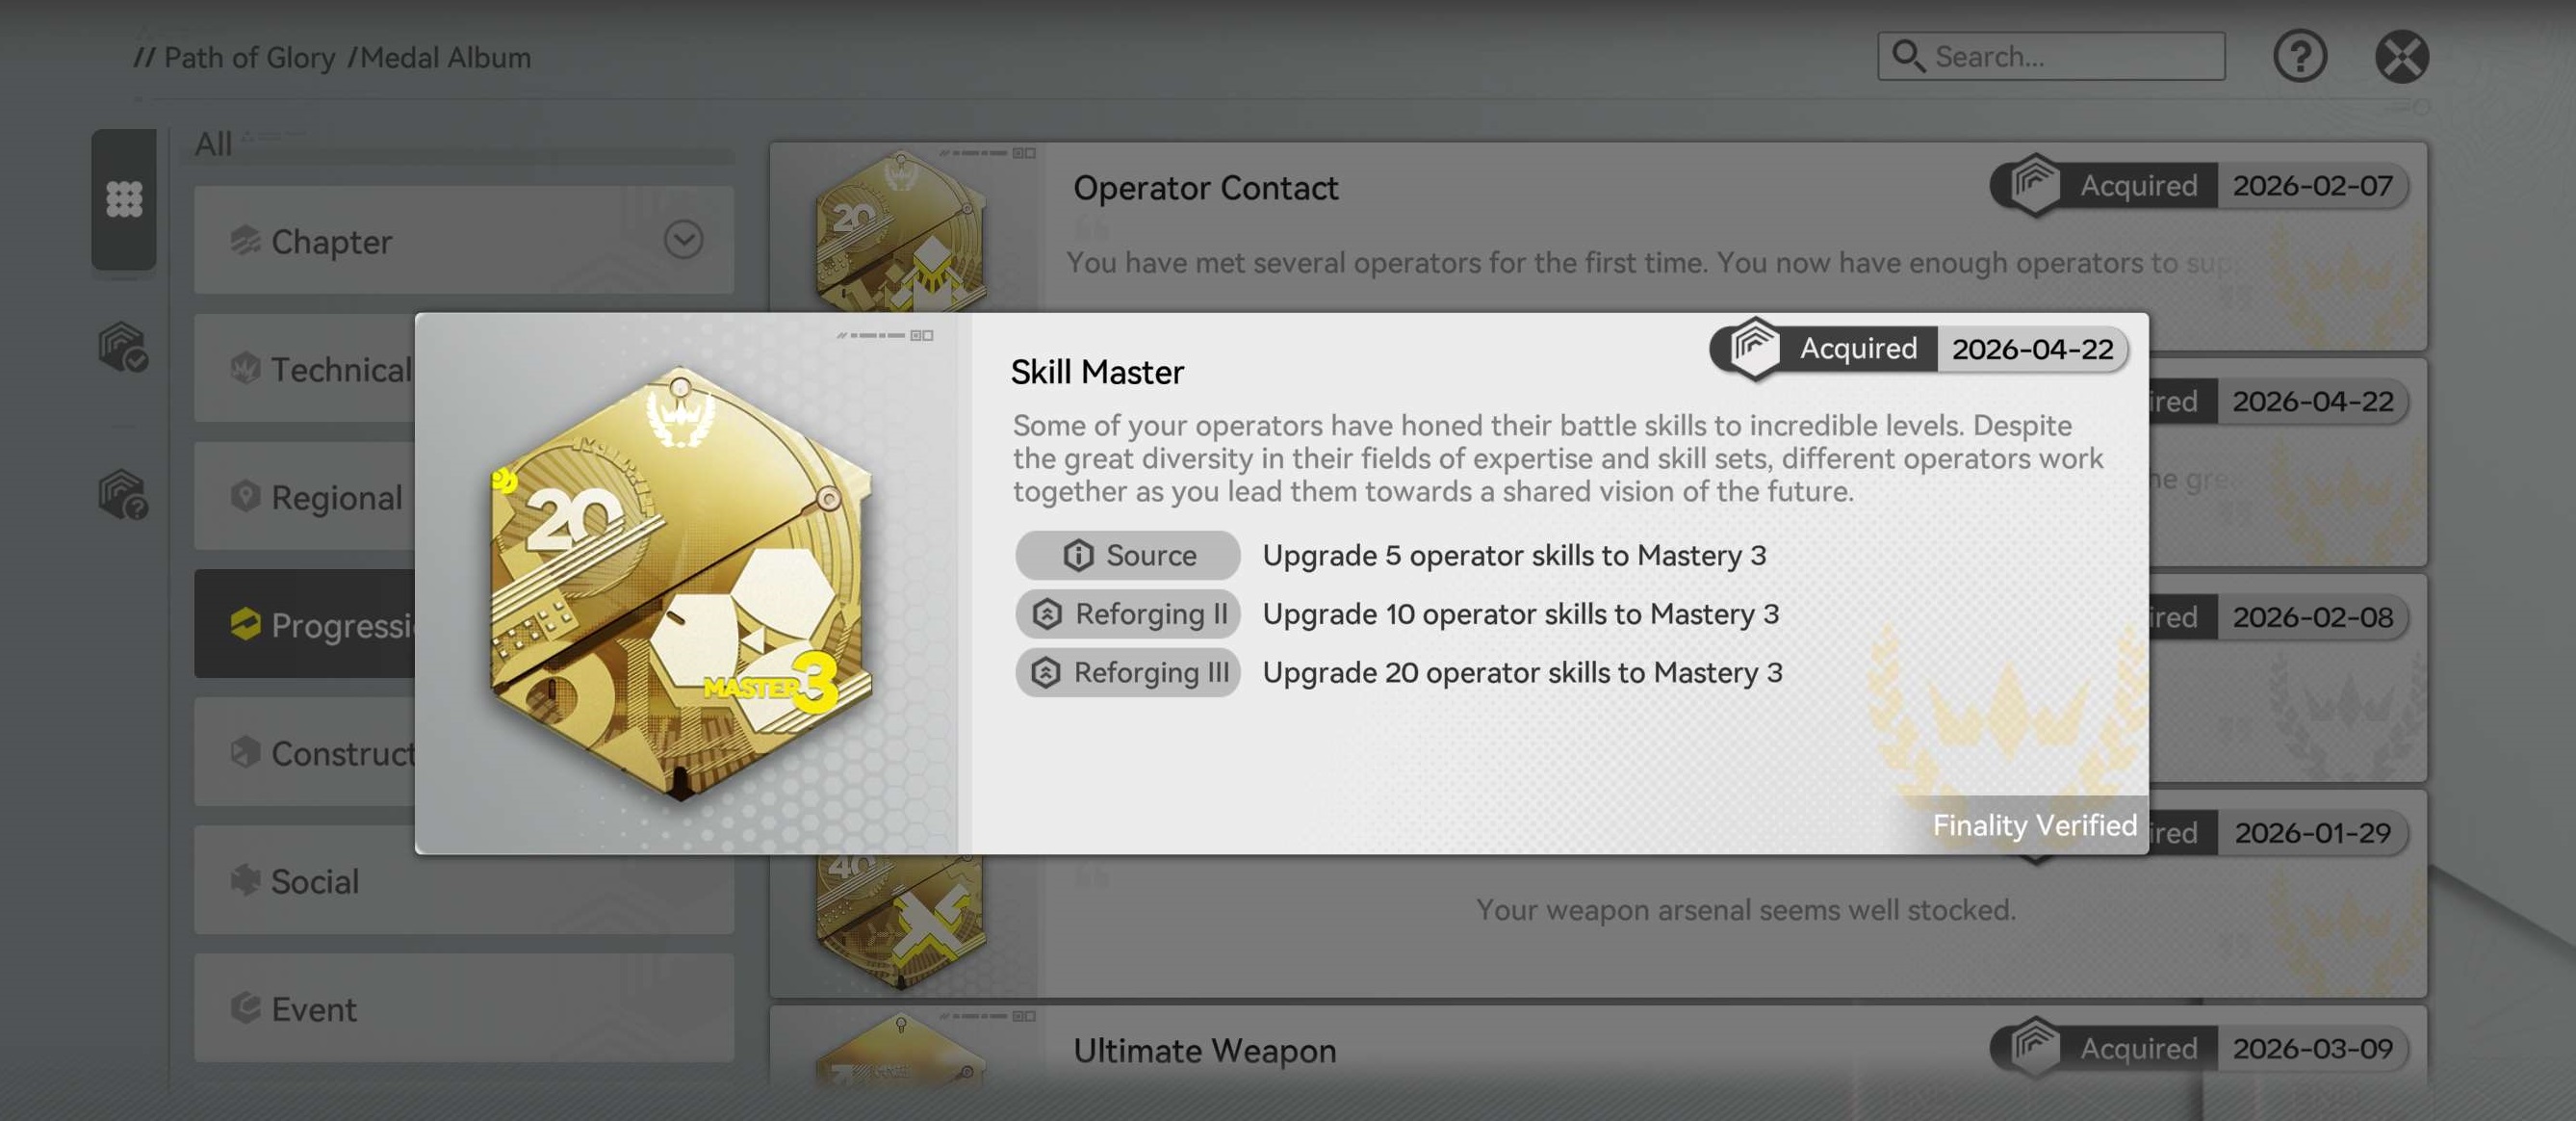Switch to the Event category tab

[464, 1008]
